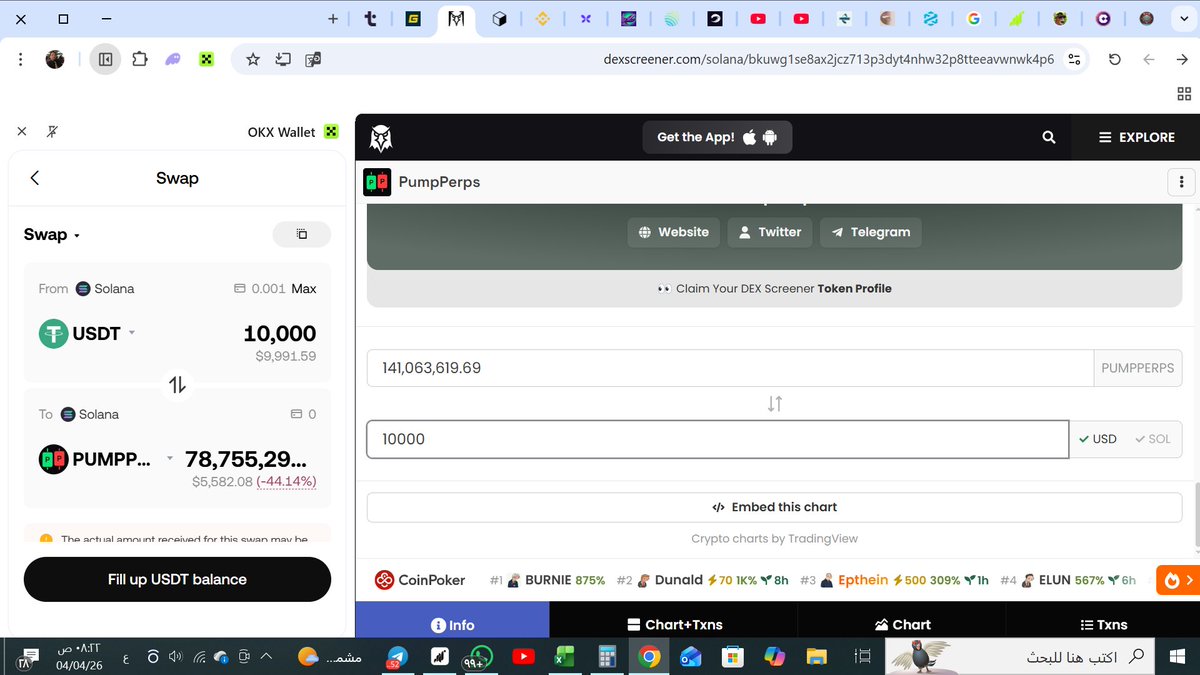
Task: Open the EXPLORE menu
Action: tap(1136, 137)
